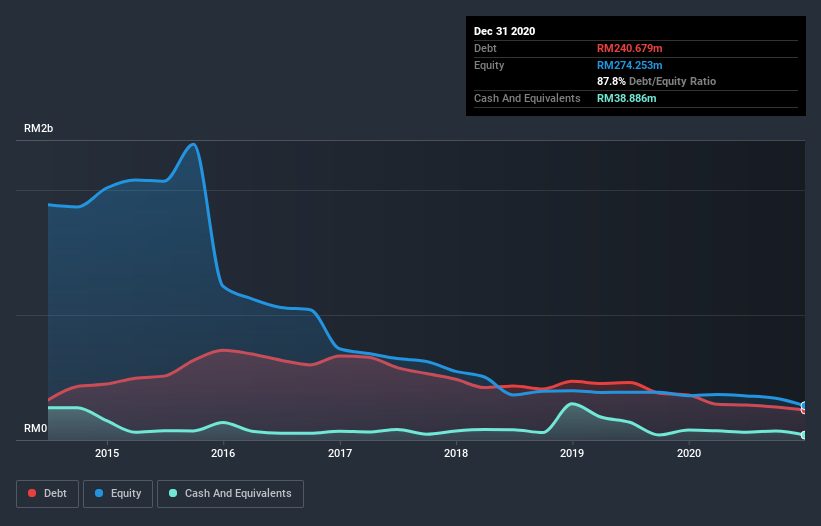Click the red Debt legend dot
The image size is (821, 526).
[32, 493]
